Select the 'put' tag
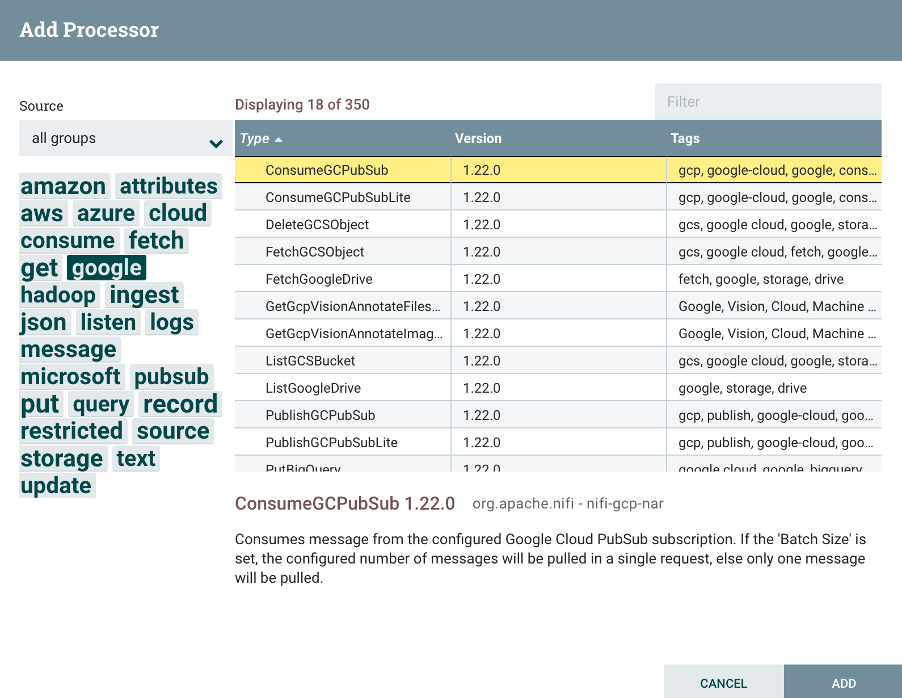 [40, 404]
